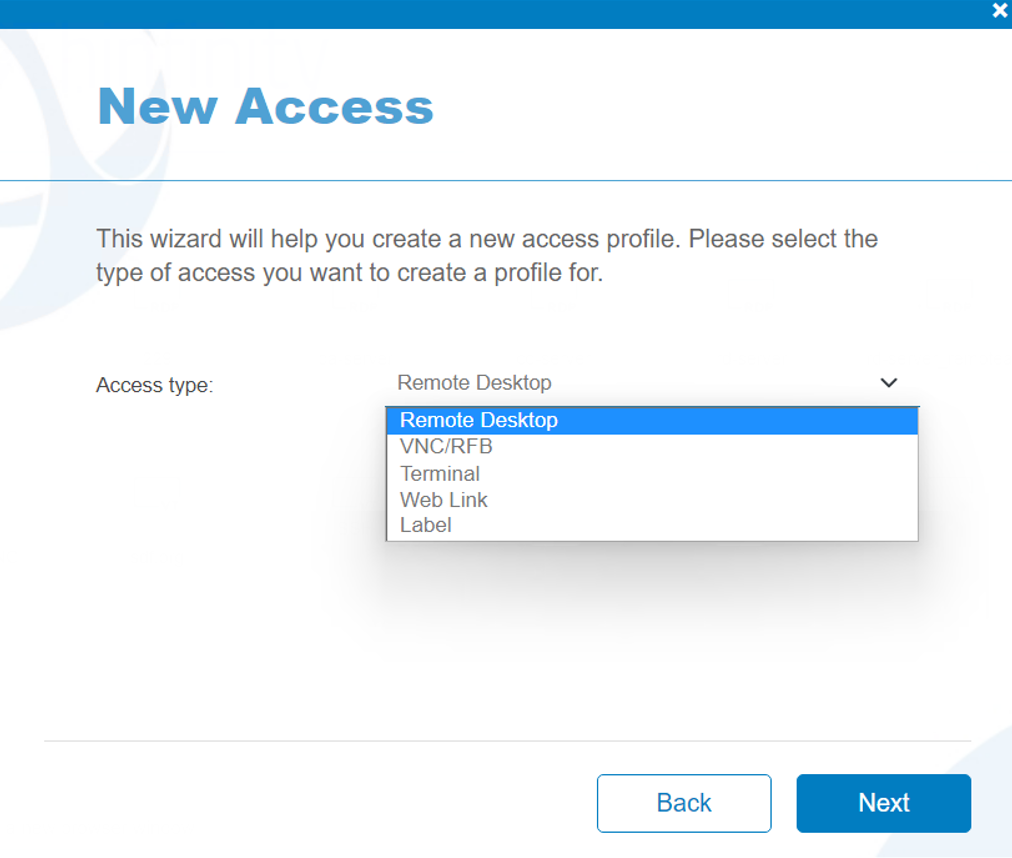This screenshot has height=858, width=1012.
Task: Click the Remote Desktop combo box field
Action: 600,383
